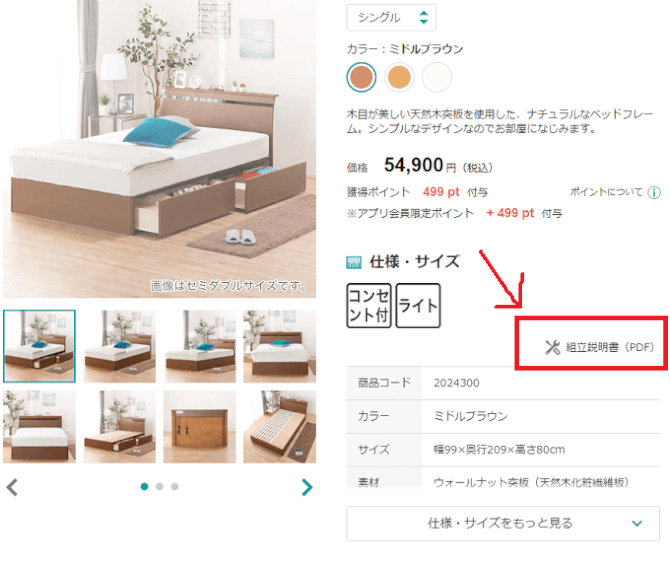Choose the light orange color swatch
This screenshot has width=670, height=566.
[399, 77]
